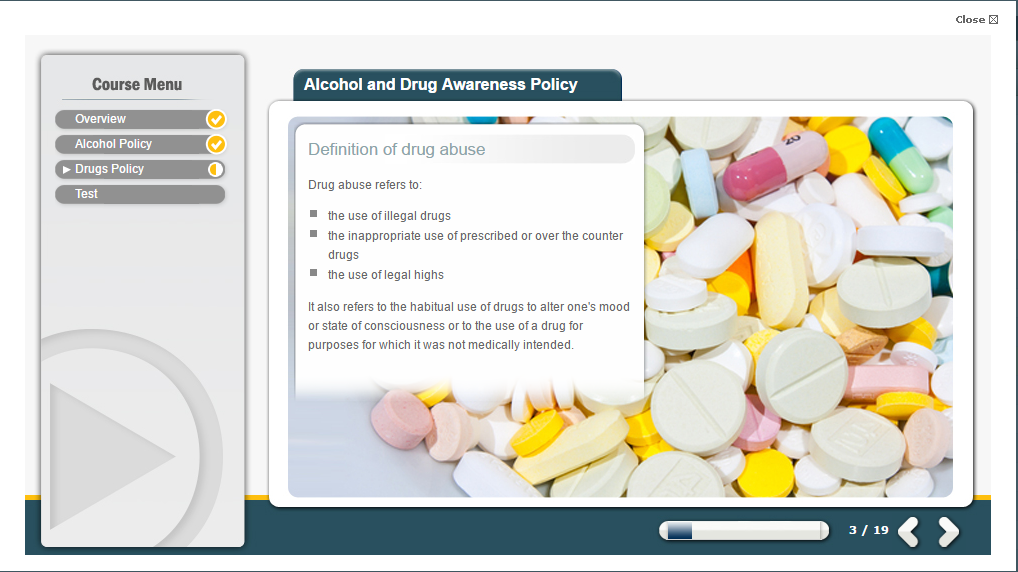Click the Course Menu title
1018x572 pixels.
coord(137,84)
